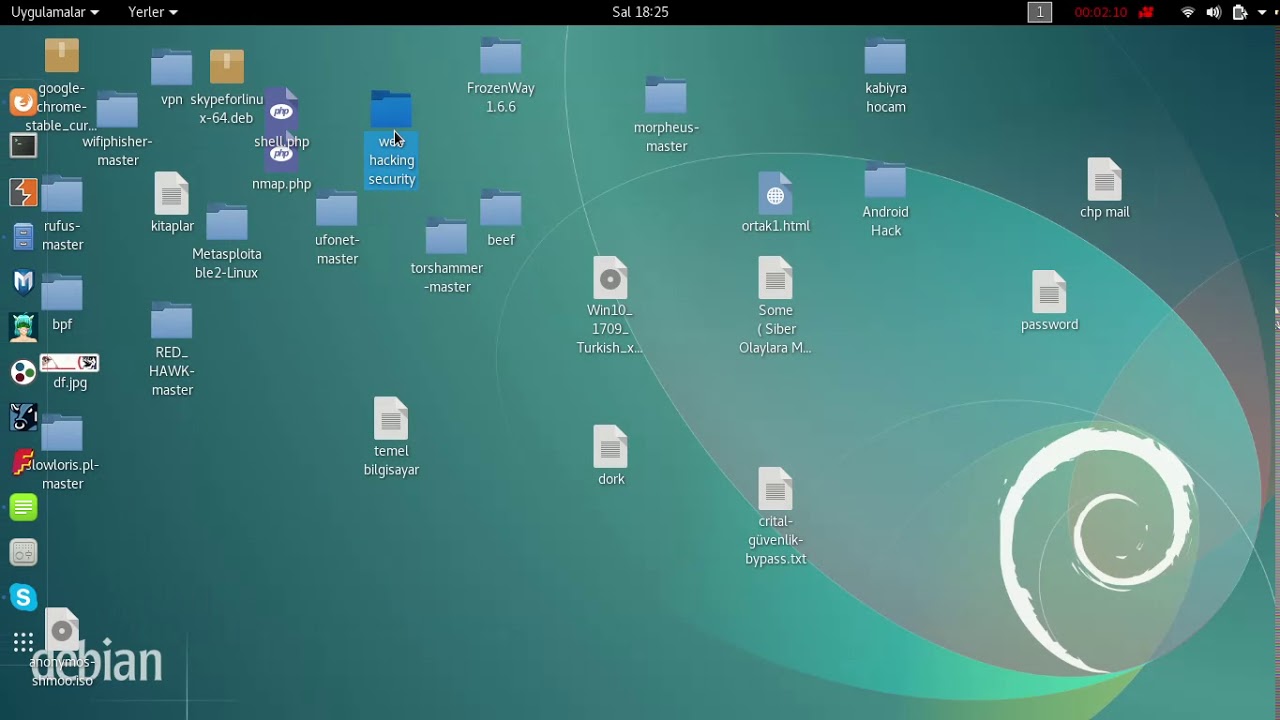This screenshot has height=720, width=1280.
Task: Click the red F dock icon
Action: coord(23,462)
